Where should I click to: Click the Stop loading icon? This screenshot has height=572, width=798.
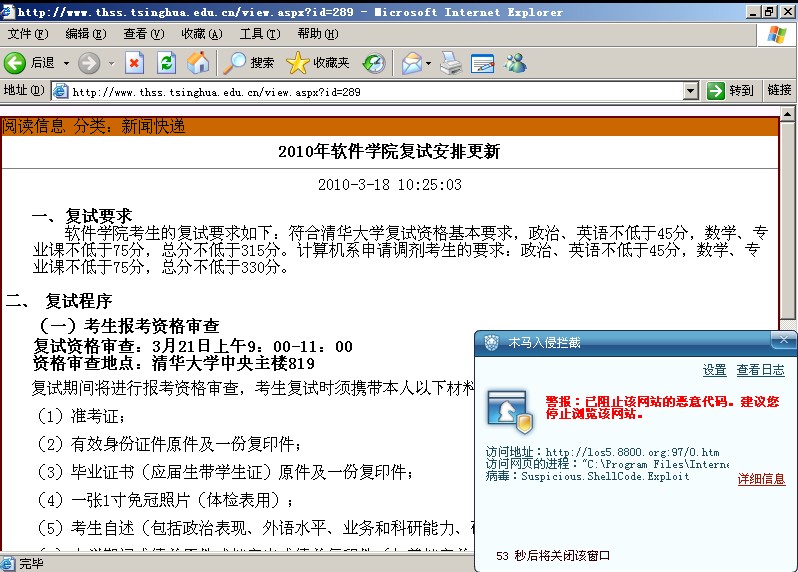click(134, 63)
